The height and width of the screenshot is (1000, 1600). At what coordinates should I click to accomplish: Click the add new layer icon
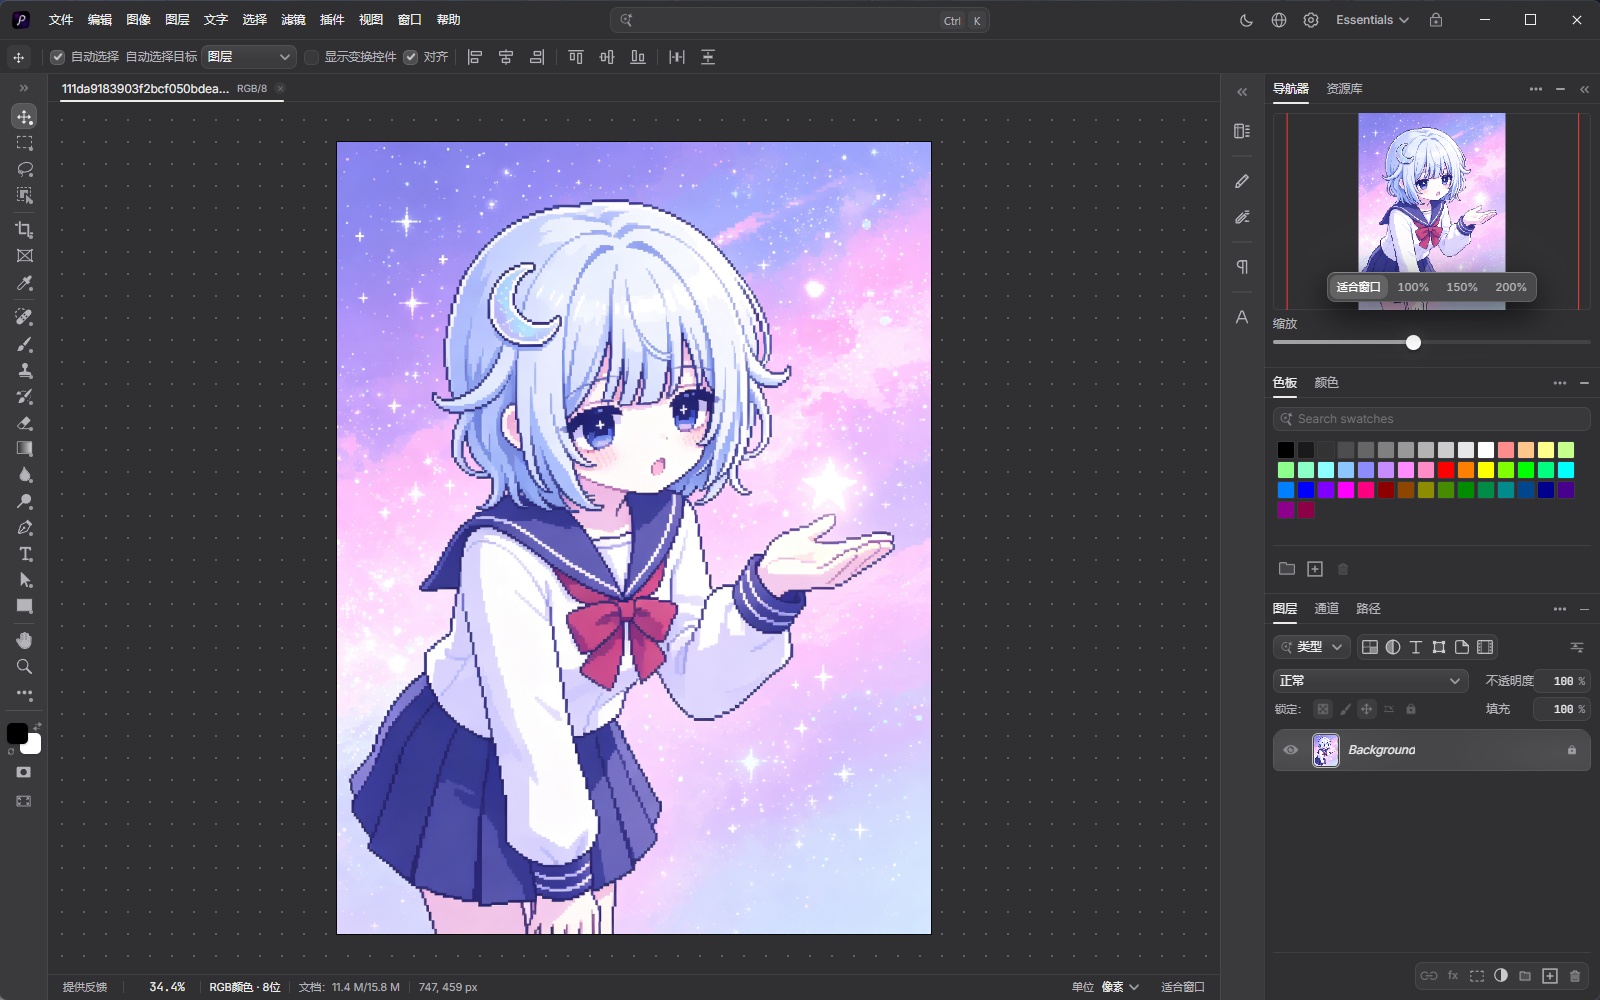(1550, 976)
